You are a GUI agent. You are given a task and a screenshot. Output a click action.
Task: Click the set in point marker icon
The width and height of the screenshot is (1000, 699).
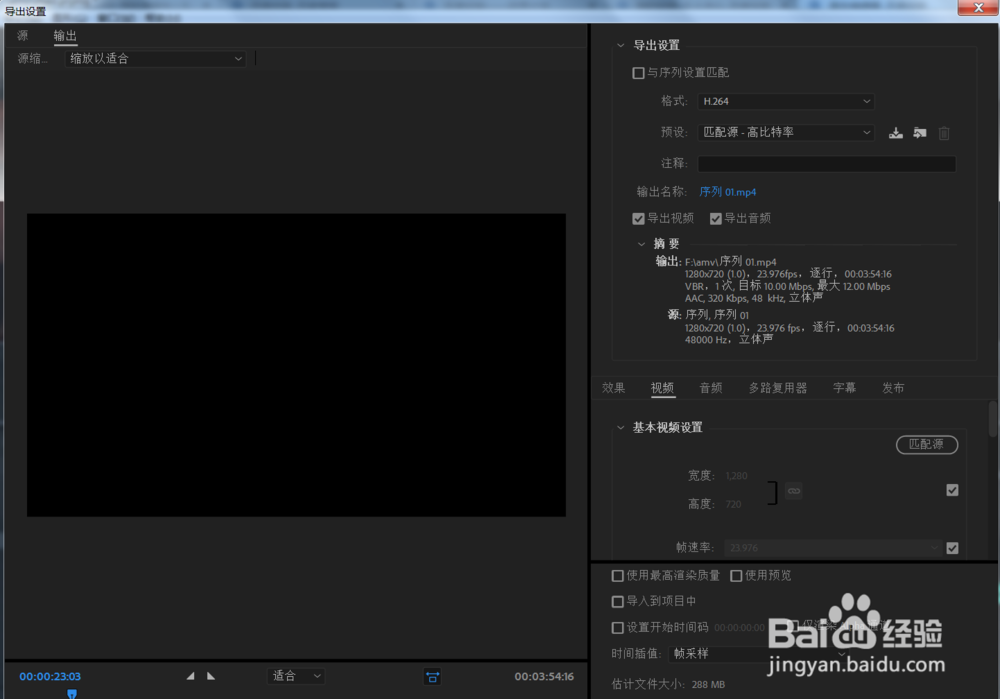pos(190,676)
